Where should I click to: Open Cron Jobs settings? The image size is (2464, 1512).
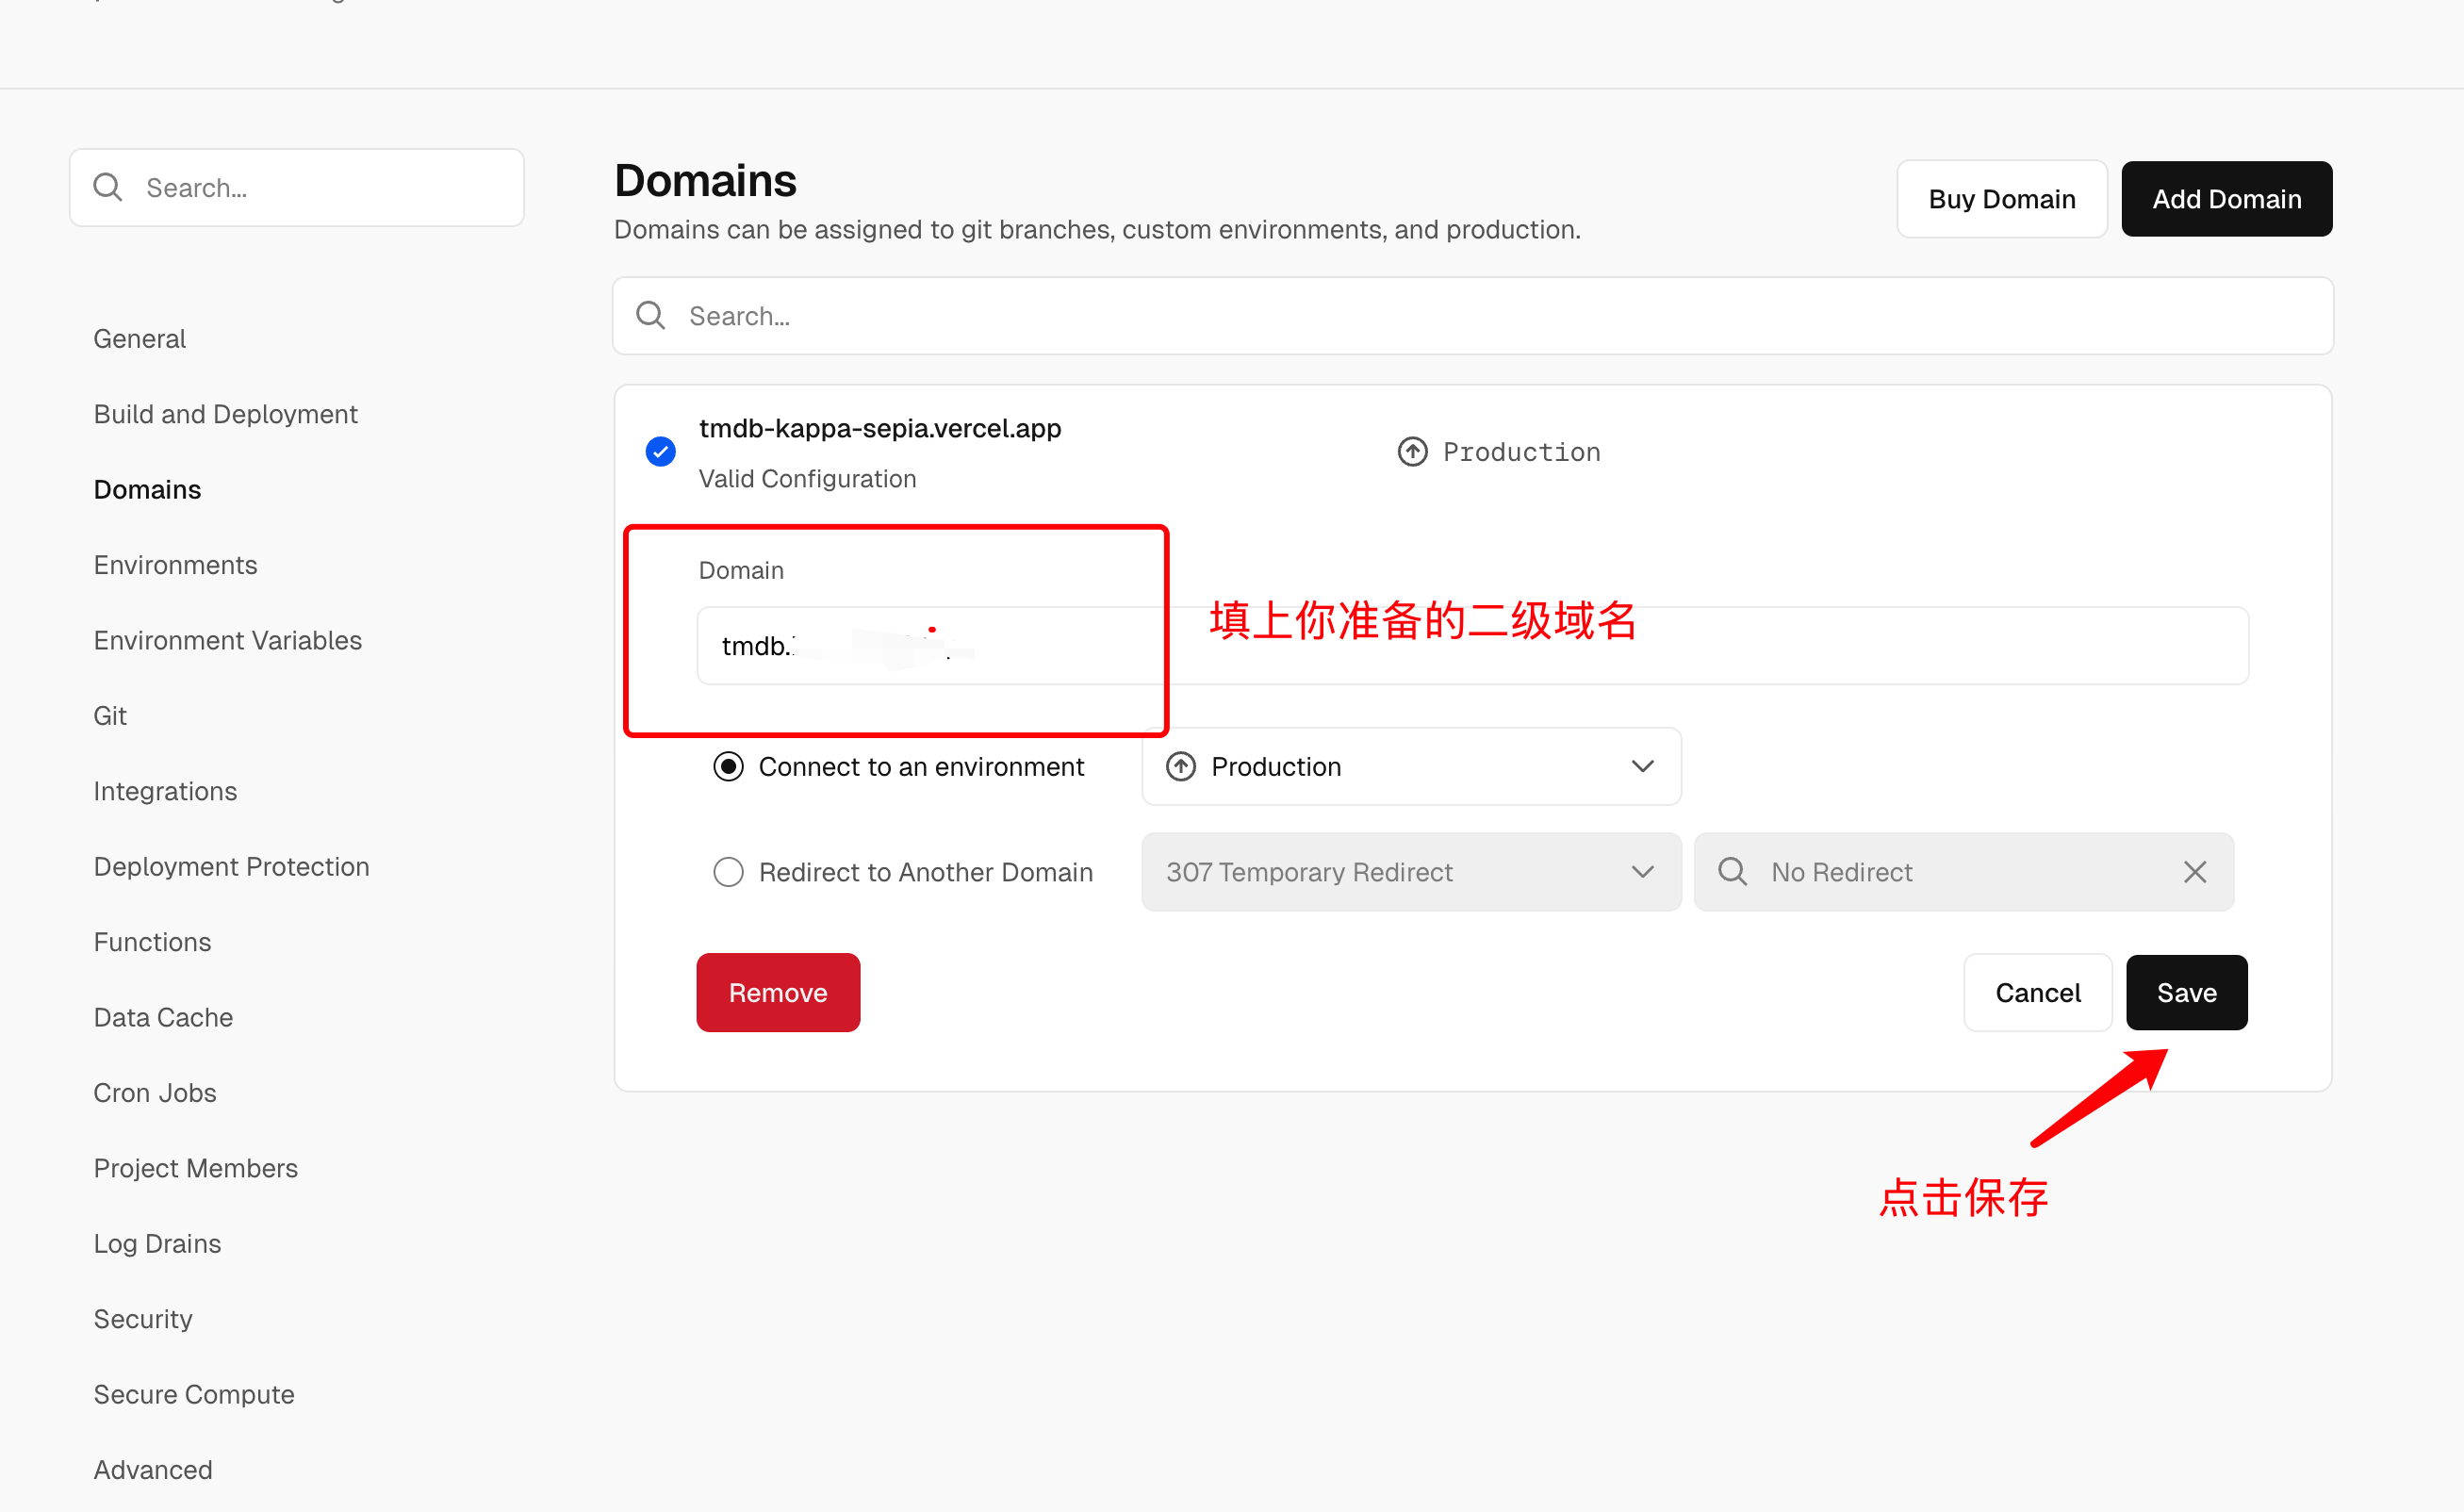[x=155, y=1093]
